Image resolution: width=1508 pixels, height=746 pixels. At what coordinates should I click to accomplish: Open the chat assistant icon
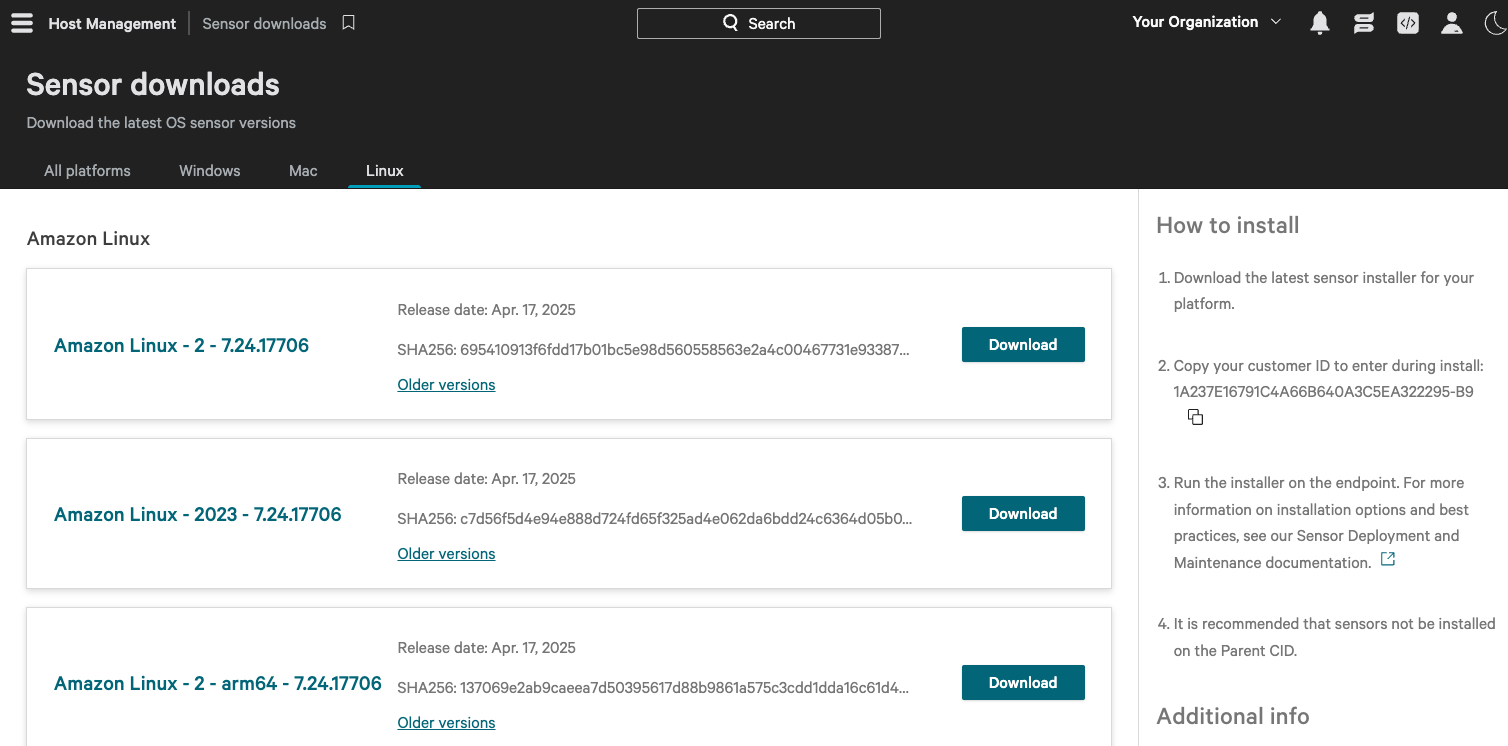1363,23
